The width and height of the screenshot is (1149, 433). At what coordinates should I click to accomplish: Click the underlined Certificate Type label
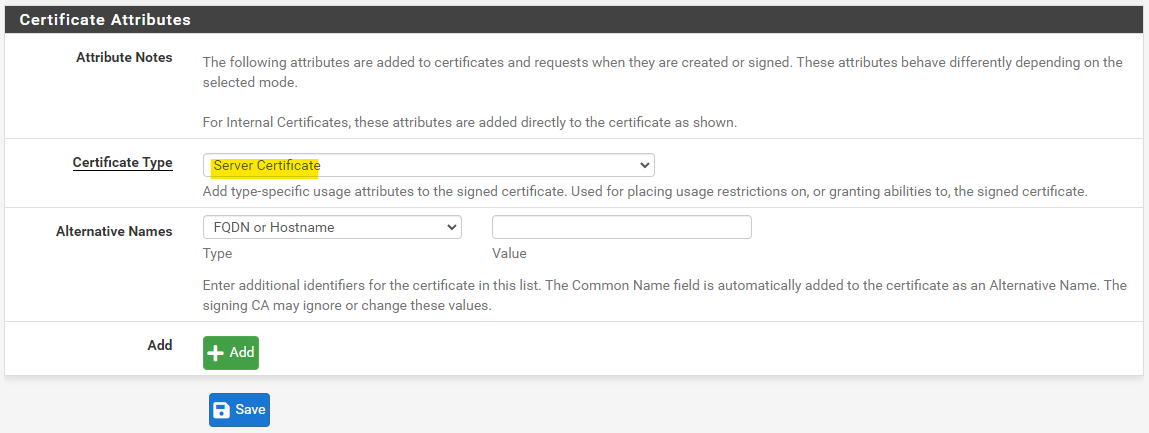122,162
